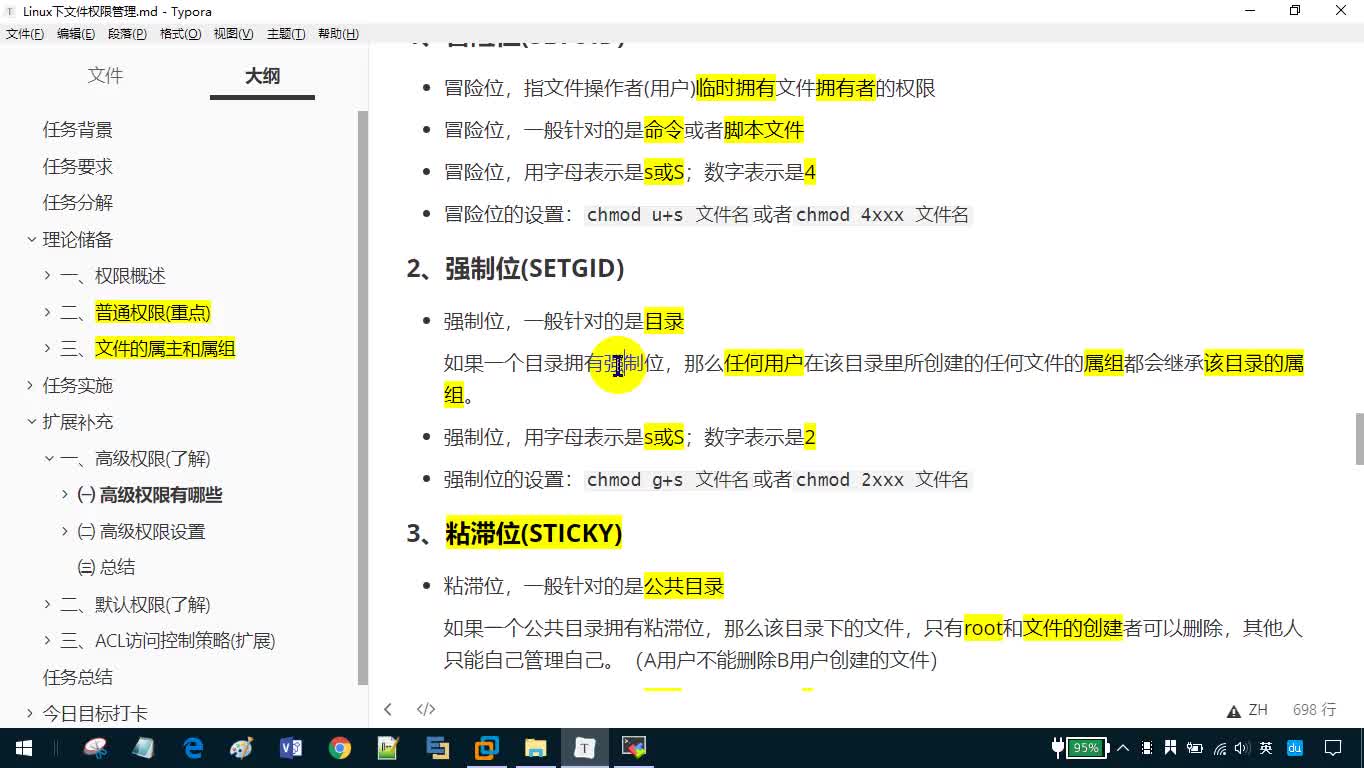Image resolution: width=1364 pixels, height=768 pixels.
Task: Jump to 任务要求 outline heading
Action: pyautogui.click(x=77, y=166)
